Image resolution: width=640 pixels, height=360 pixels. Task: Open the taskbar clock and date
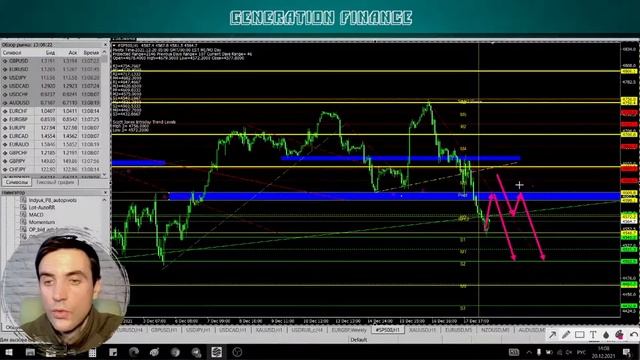(603, 352)
